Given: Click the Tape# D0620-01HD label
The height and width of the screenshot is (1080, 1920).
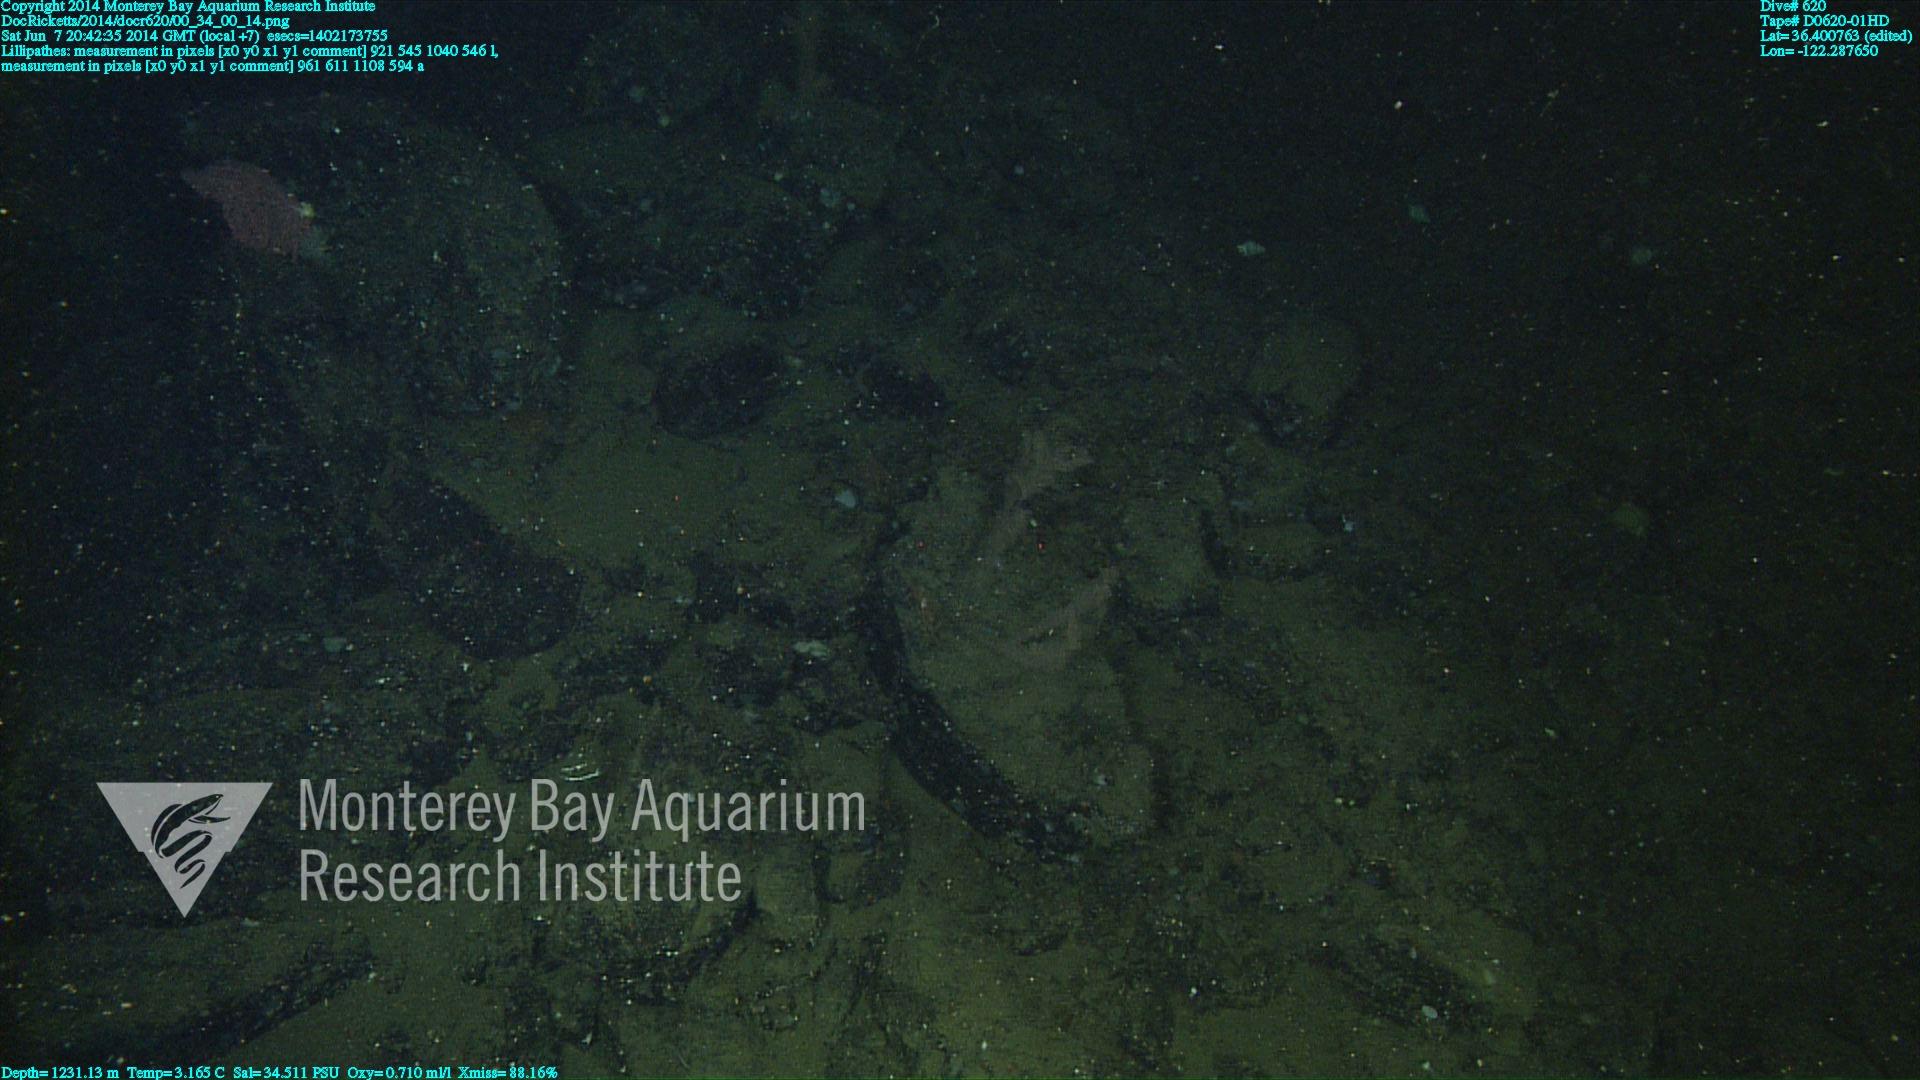Looking at the screenshot, I should pyautogui.click(x=1824, y=21).
